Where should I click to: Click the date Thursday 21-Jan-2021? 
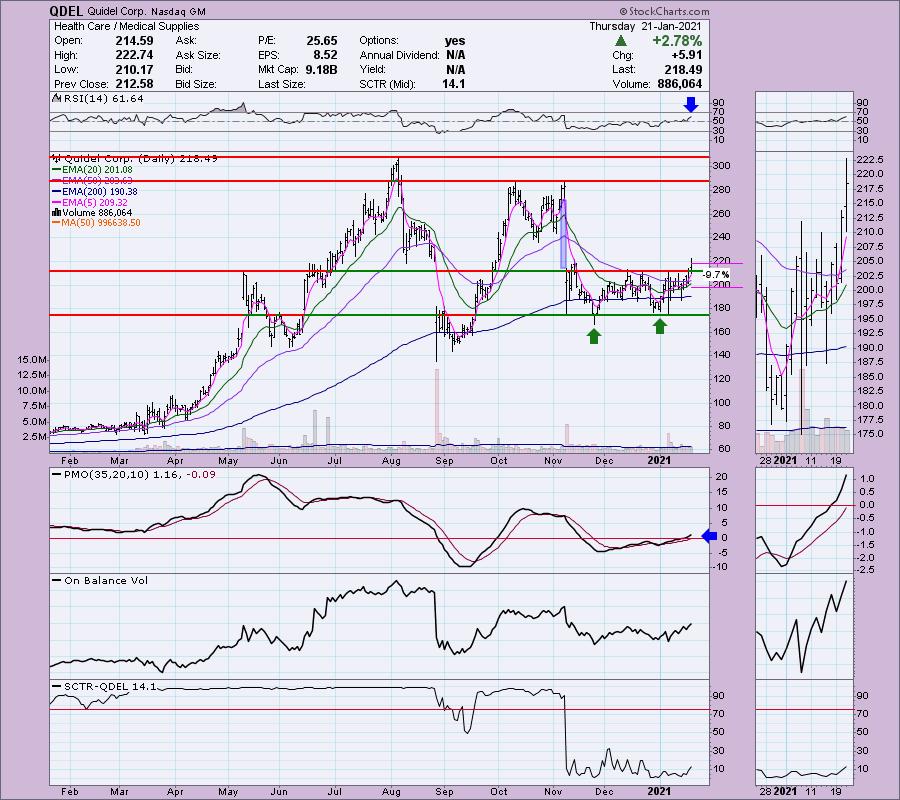click(645, 26)
